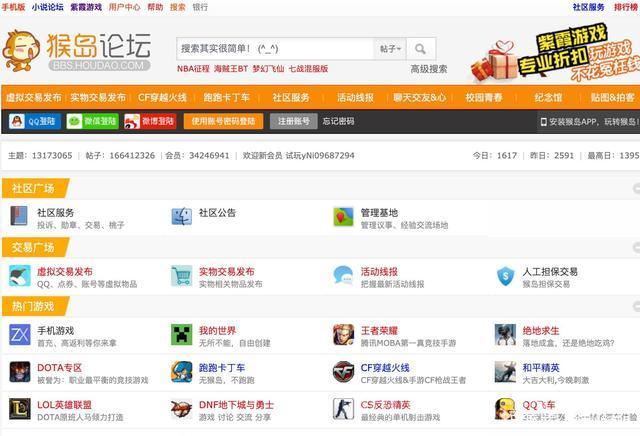Open the 帖子 search type dropdown
The image size is (640, 436).
[390, 49]
